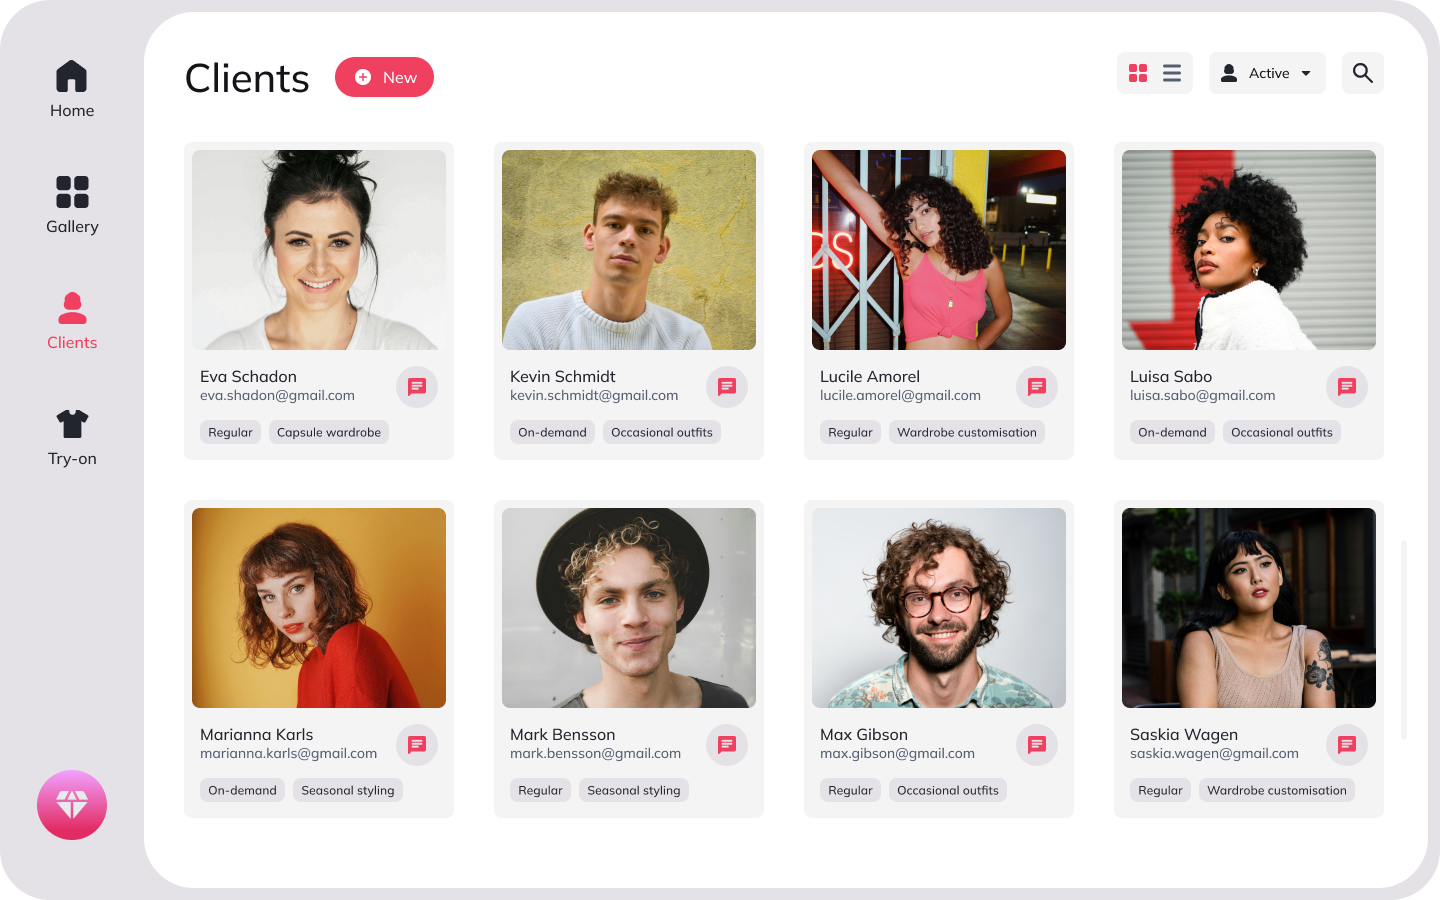
Task: Click Lucile Amorel's message icon
Action: coord(1037,387)
